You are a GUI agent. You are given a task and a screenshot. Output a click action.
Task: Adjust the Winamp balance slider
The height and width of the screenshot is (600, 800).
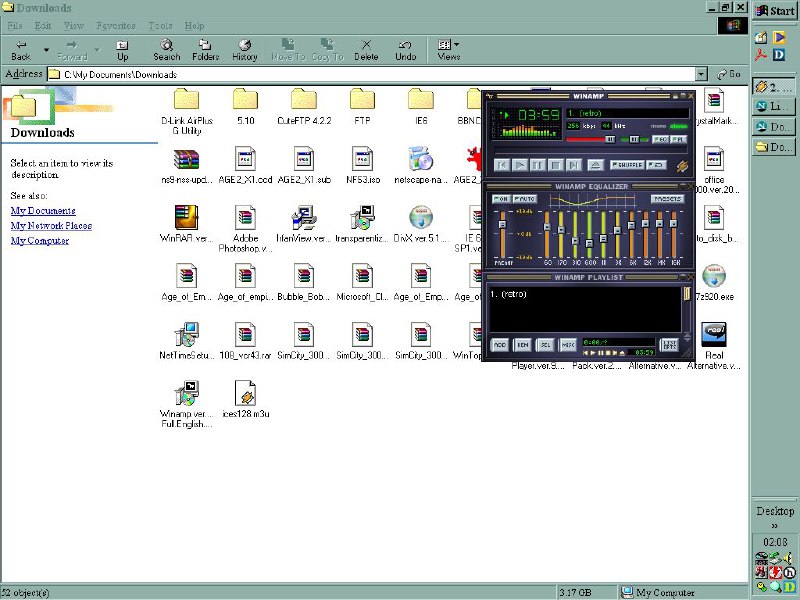[x=634, y=139]
